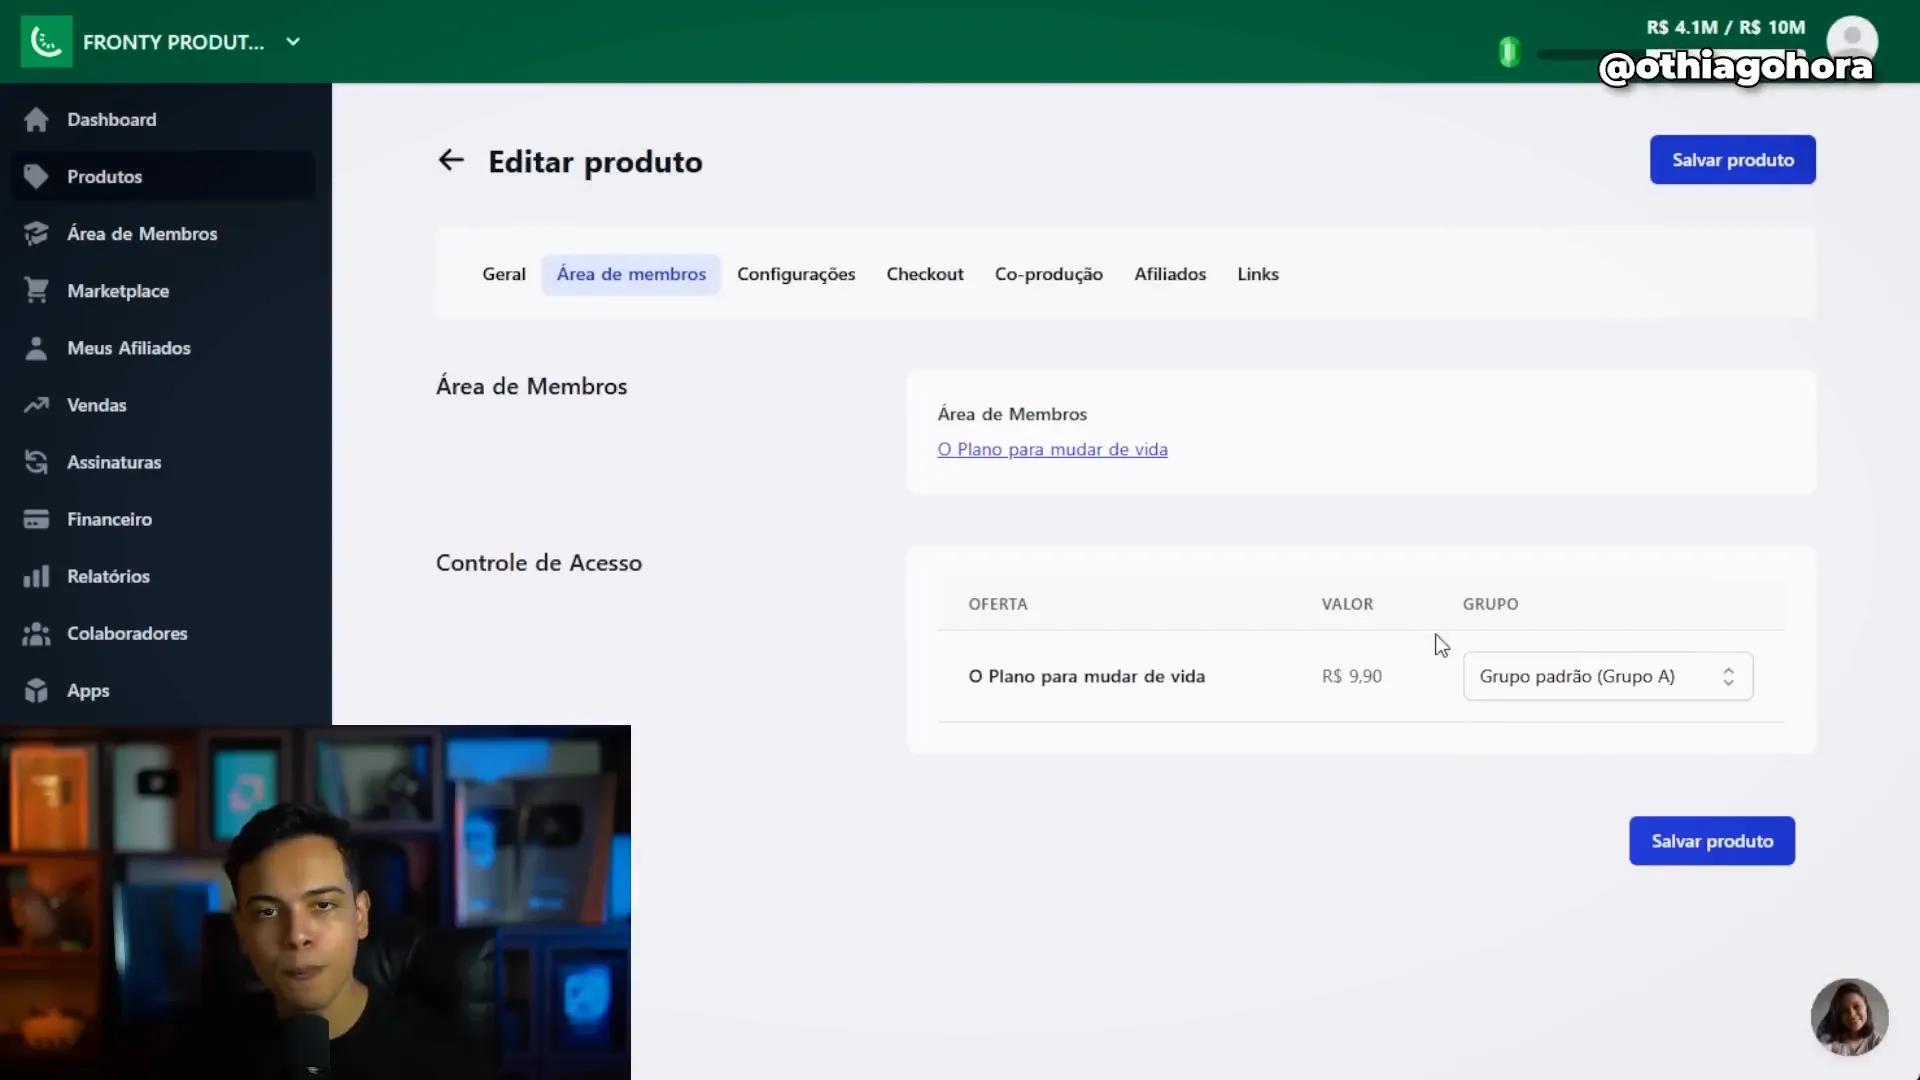Click the Colaboradores group icon
The image size is (1920, 1080).
[36, 633]
